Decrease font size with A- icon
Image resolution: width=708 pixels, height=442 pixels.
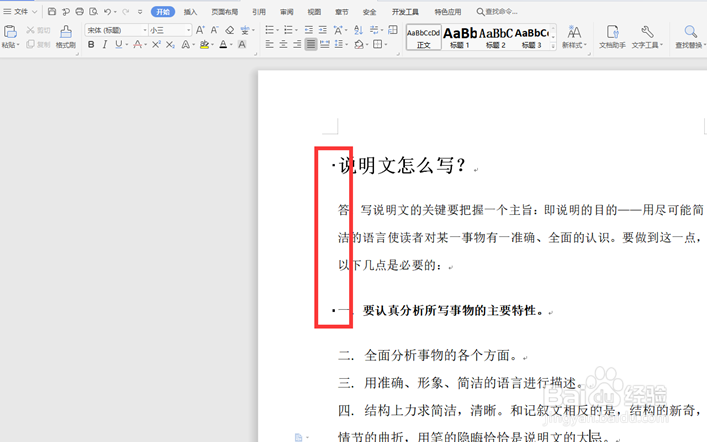tap(214, 30)
